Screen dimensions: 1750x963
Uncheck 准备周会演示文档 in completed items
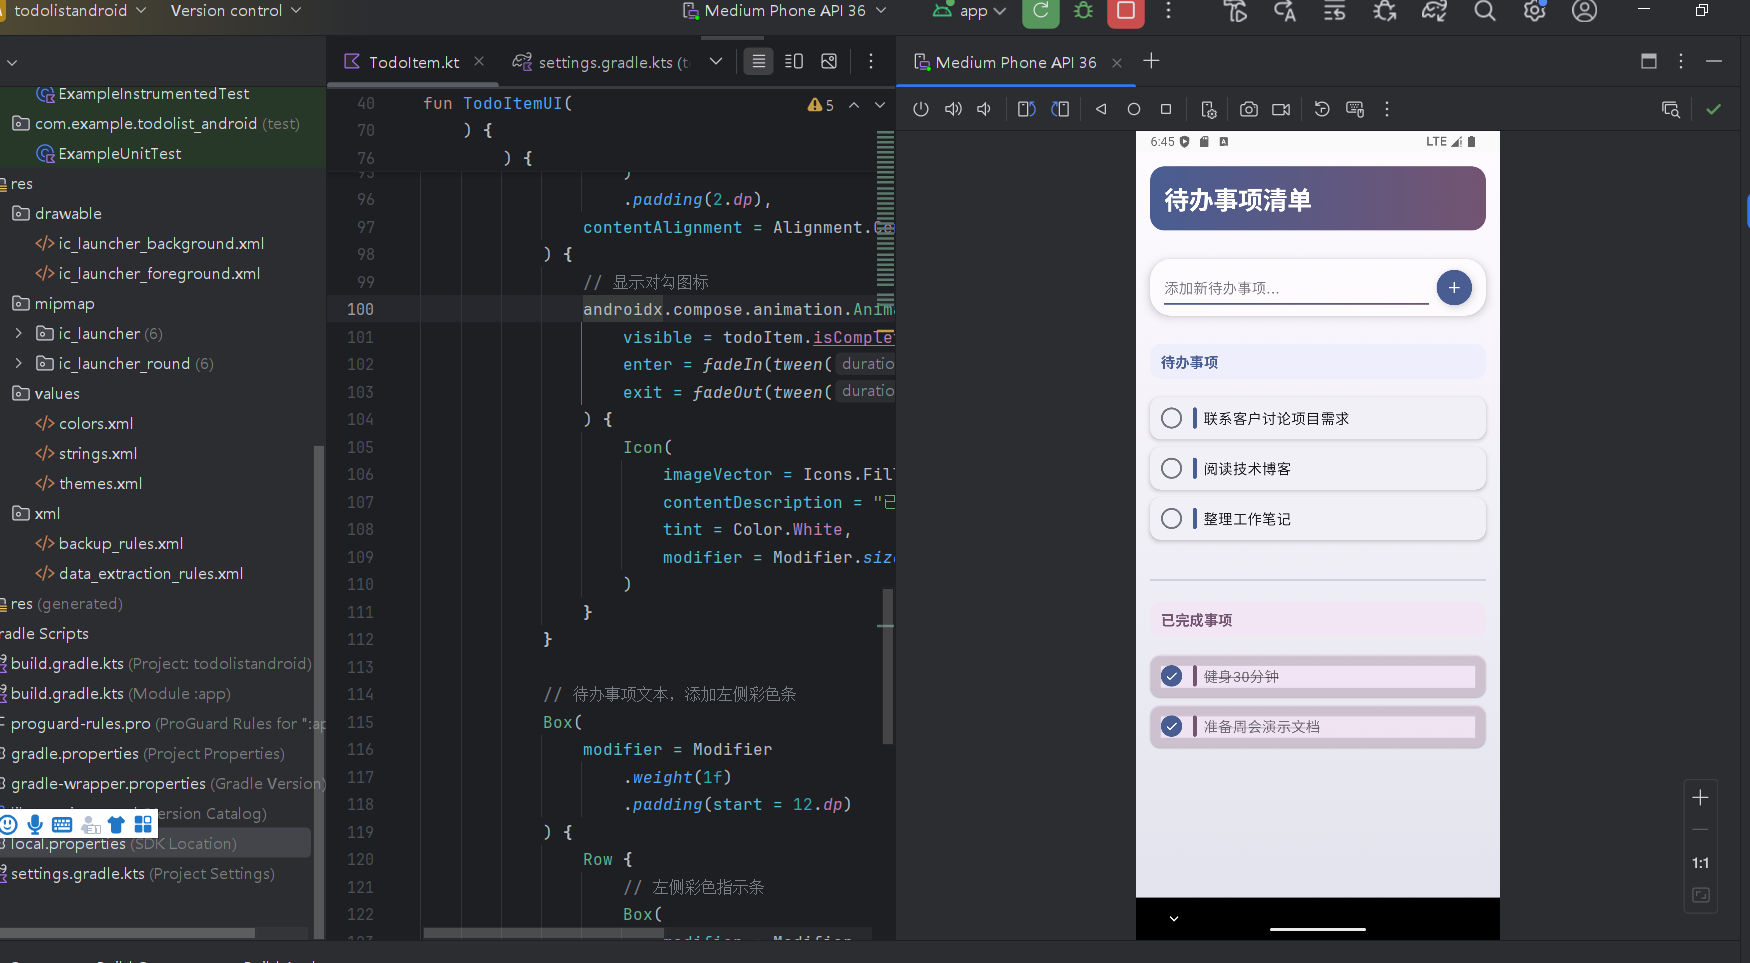click(1172, 726)
